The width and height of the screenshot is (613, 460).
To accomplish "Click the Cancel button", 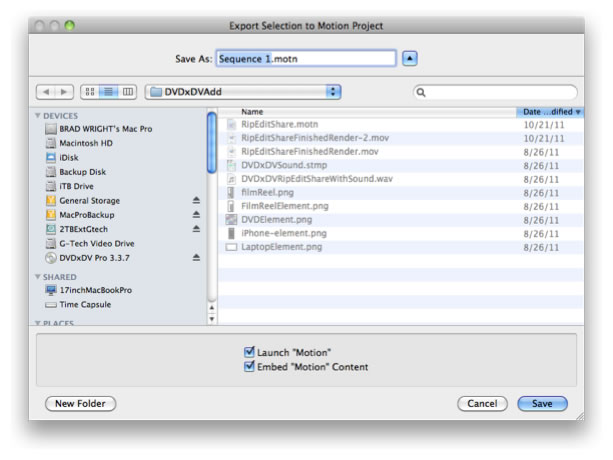I will 482,404.
